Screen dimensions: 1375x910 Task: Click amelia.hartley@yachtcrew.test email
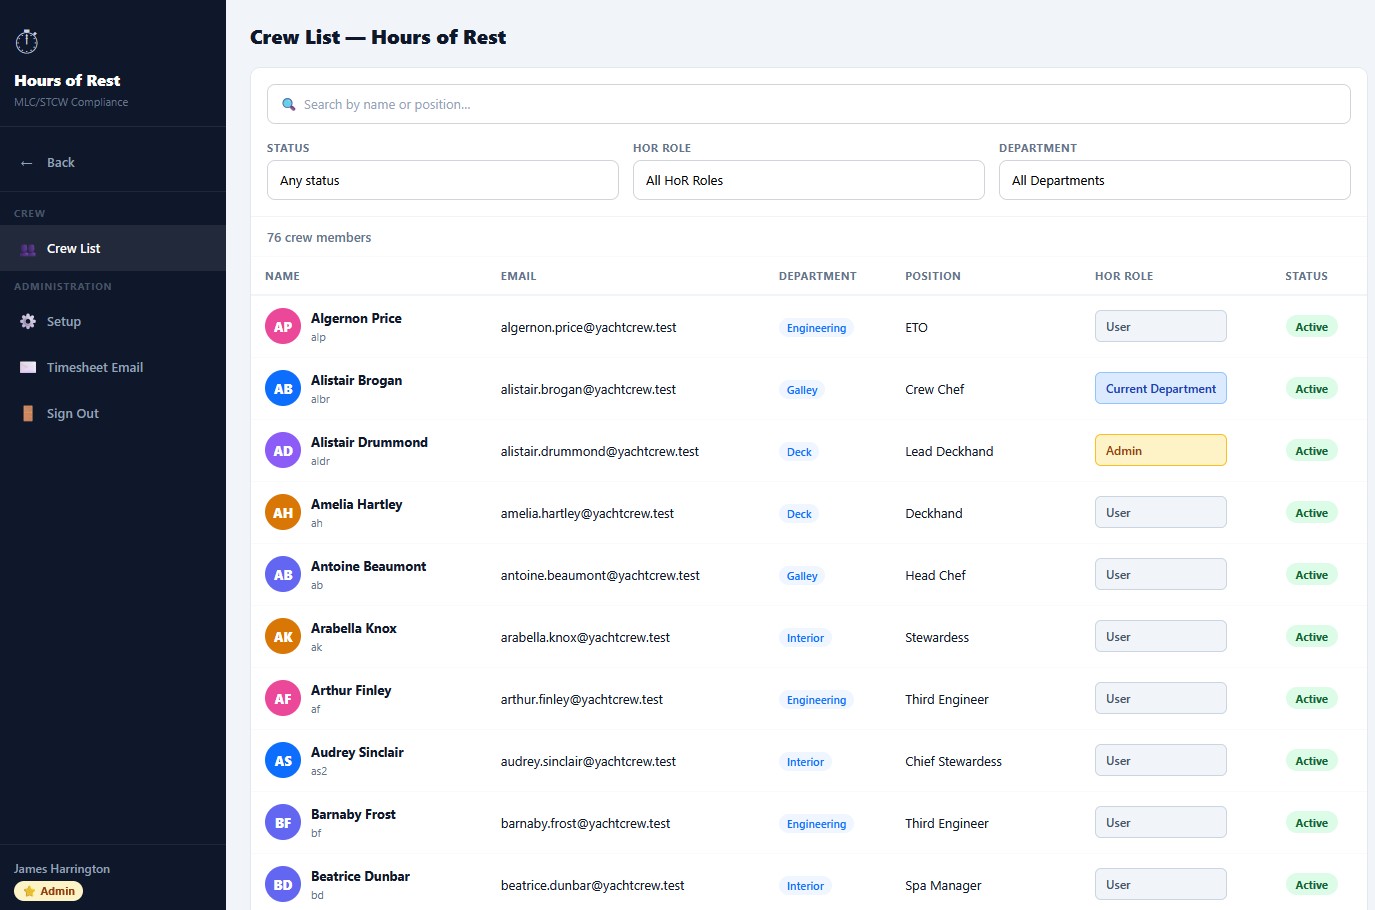click(x=587, y=514)
